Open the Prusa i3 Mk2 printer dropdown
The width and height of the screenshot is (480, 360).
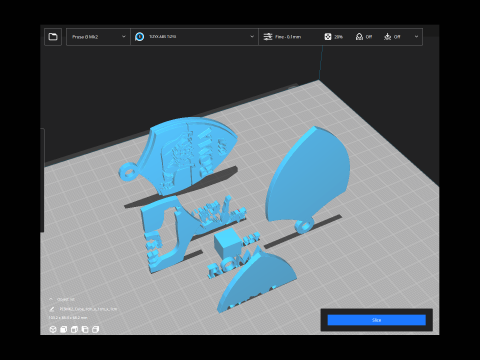point(98,37)
